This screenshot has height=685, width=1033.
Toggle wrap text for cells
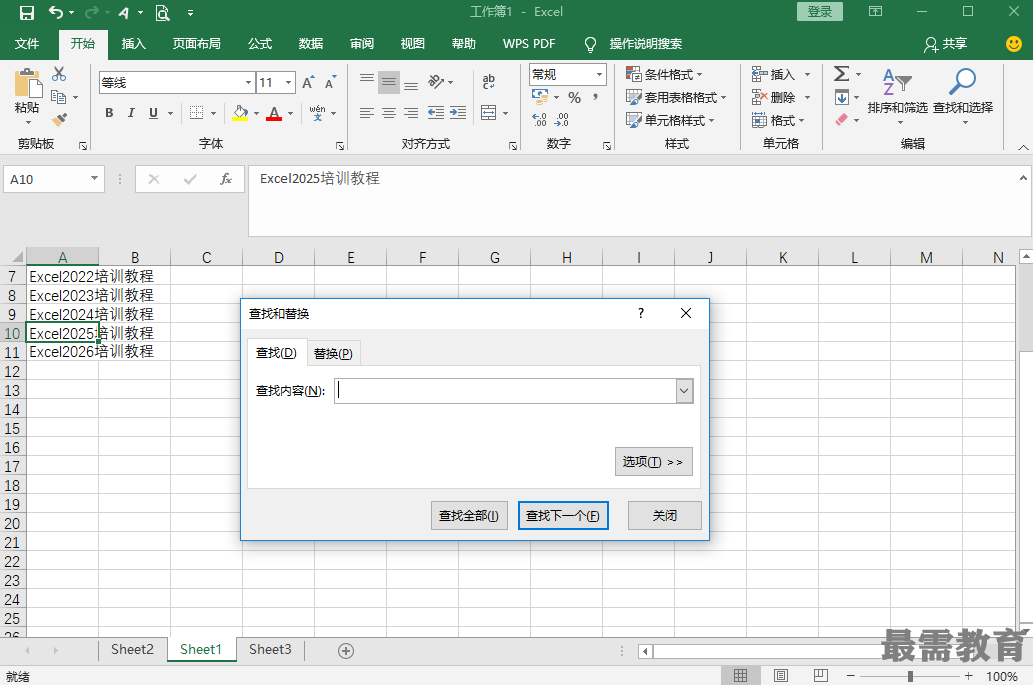tap(489, 82)
